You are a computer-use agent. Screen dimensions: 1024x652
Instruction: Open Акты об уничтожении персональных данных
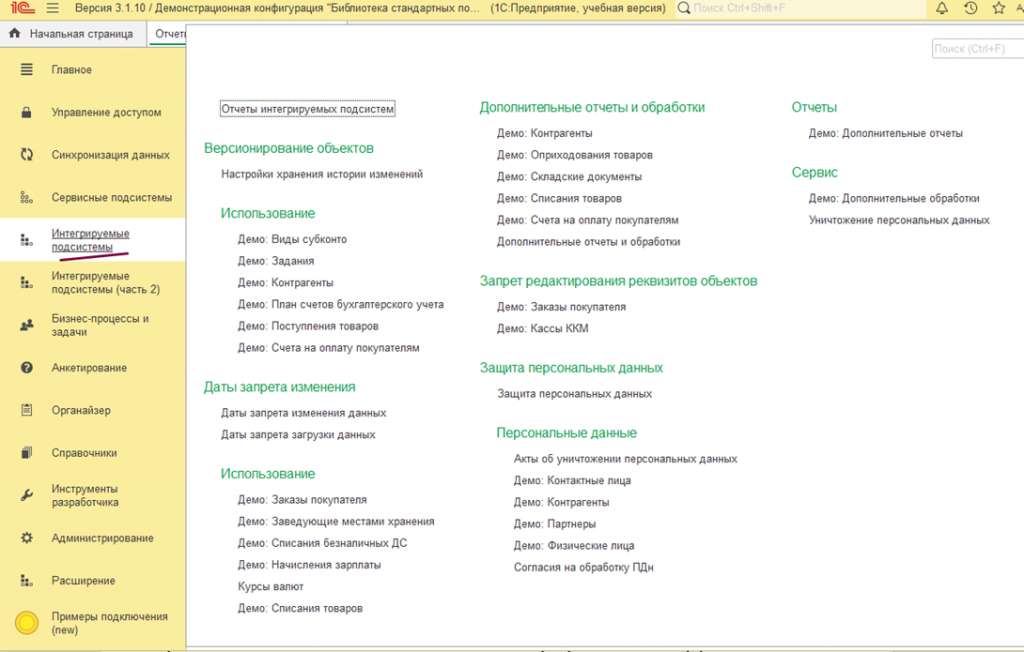coord(626,459)
